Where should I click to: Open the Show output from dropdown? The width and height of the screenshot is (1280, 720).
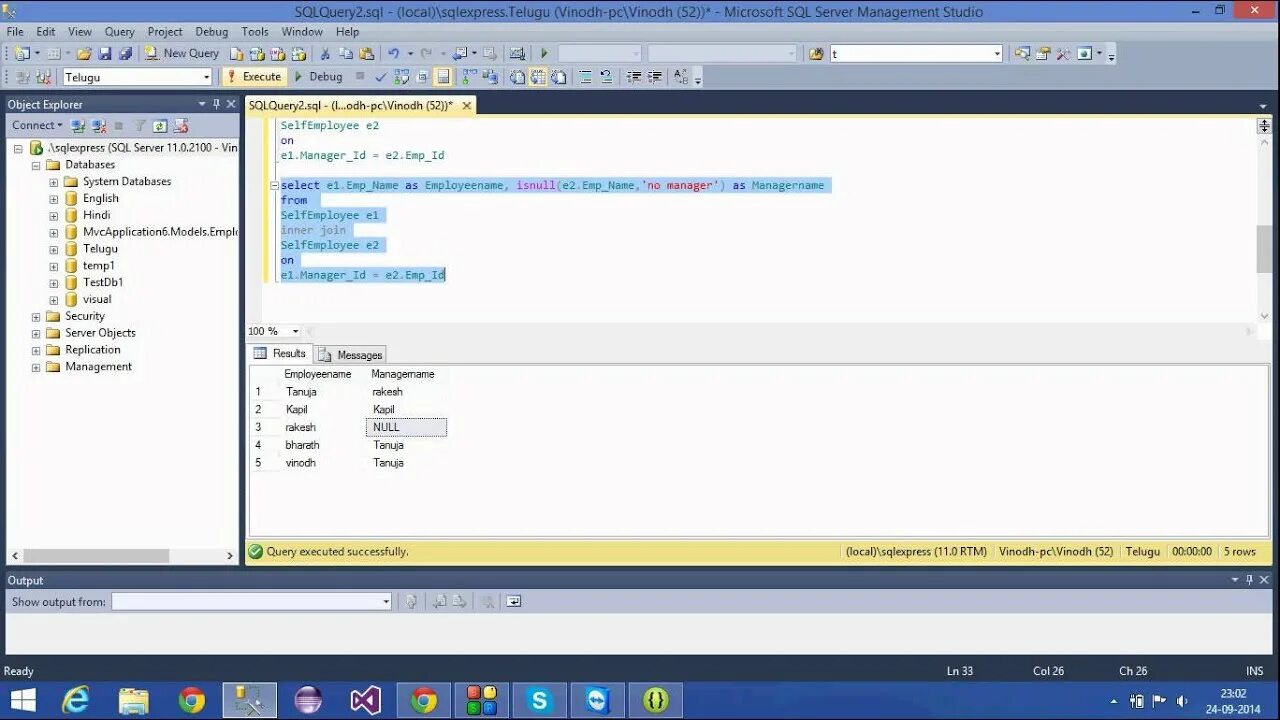(x=386, y=602)
